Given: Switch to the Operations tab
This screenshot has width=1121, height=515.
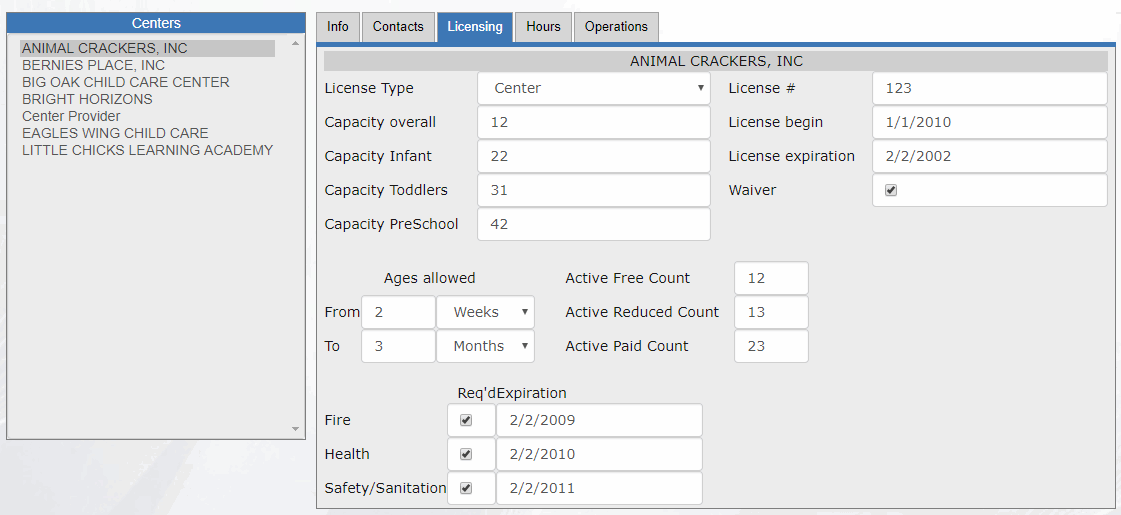Looking at the screenshot, I should [616, 27].
